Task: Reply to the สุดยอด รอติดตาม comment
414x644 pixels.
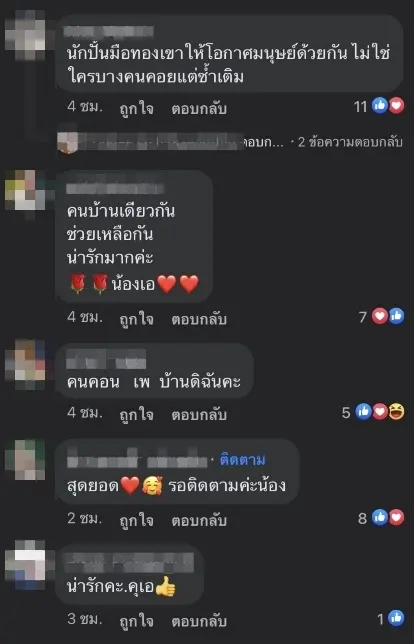Action: [199, 520]
